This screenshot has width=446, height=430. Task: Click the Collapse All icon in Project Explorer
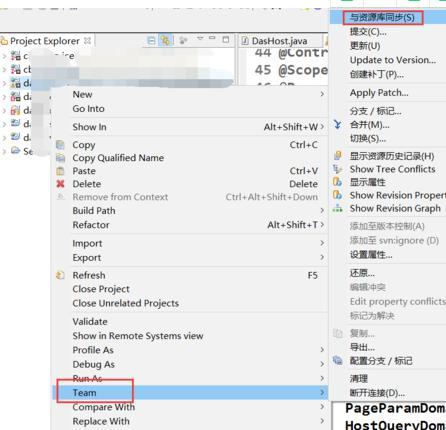[x=151, y=41]
